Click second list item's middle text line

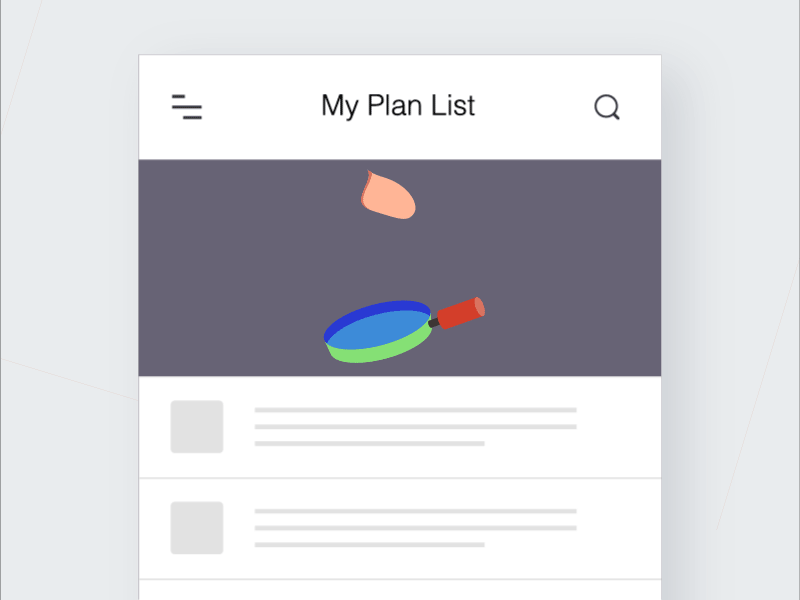pyautogui.click(x=415, y=528)
